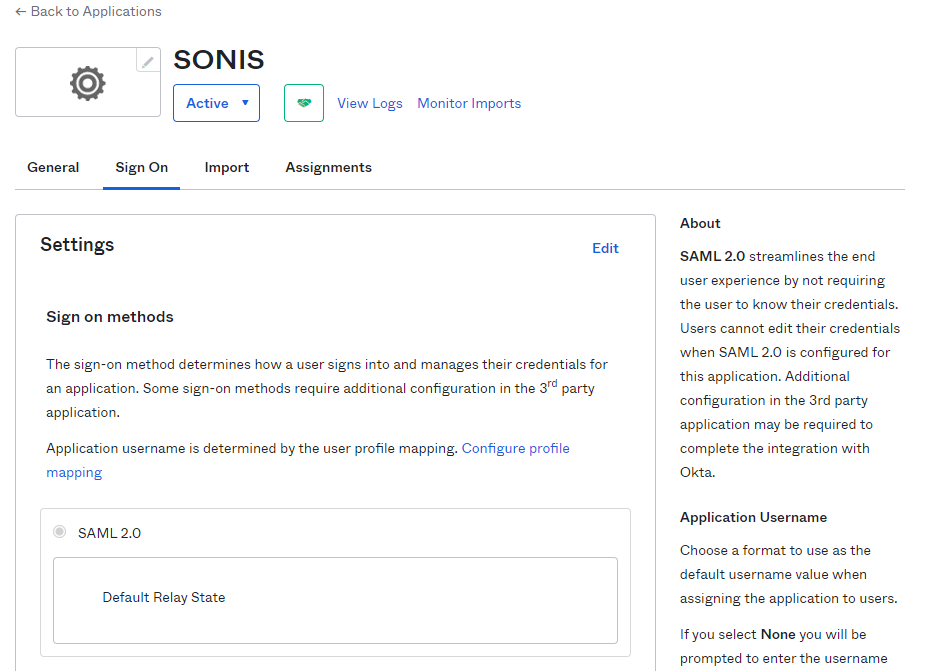
Task: Open the Import tab
Action: click(x=226, y=167)
